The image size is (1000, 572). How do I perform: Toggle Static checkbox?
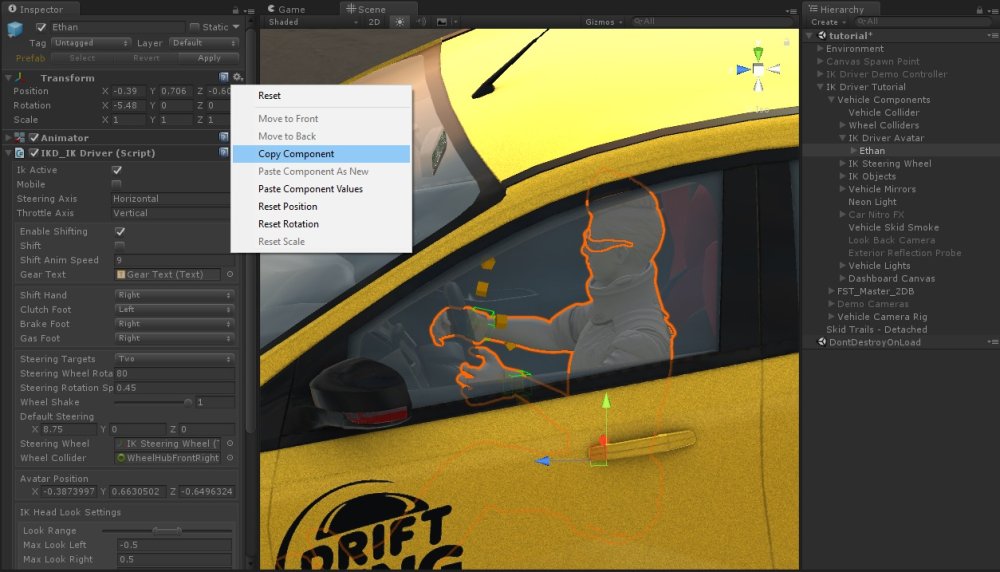[195, 27]
